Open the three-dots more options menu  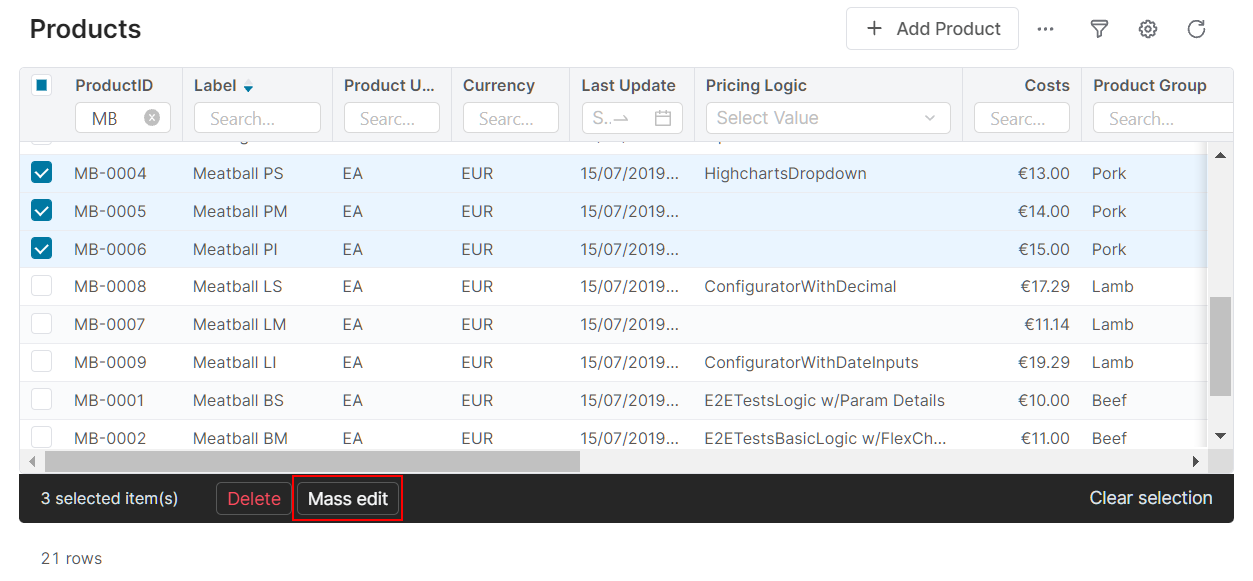coord(1045,29)
